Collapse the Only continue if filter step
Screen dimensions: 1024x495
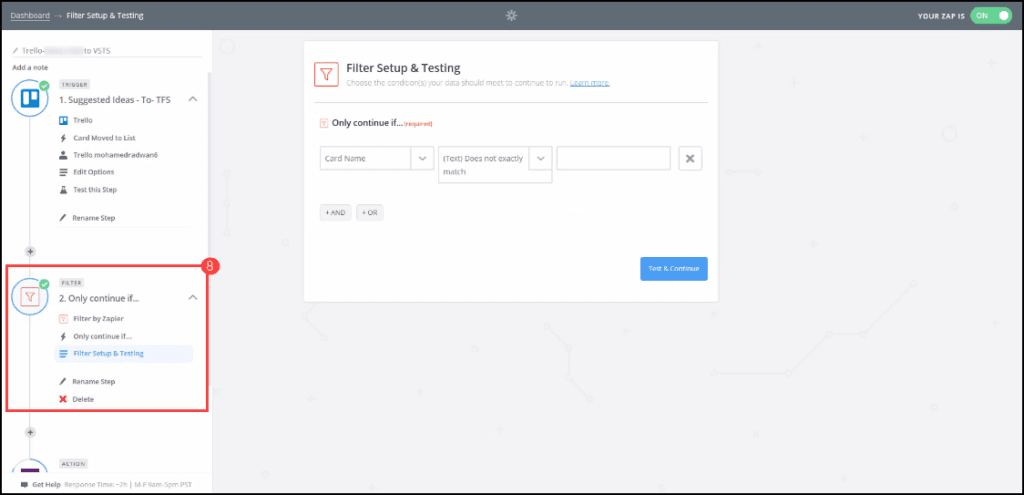click(193, 297)
